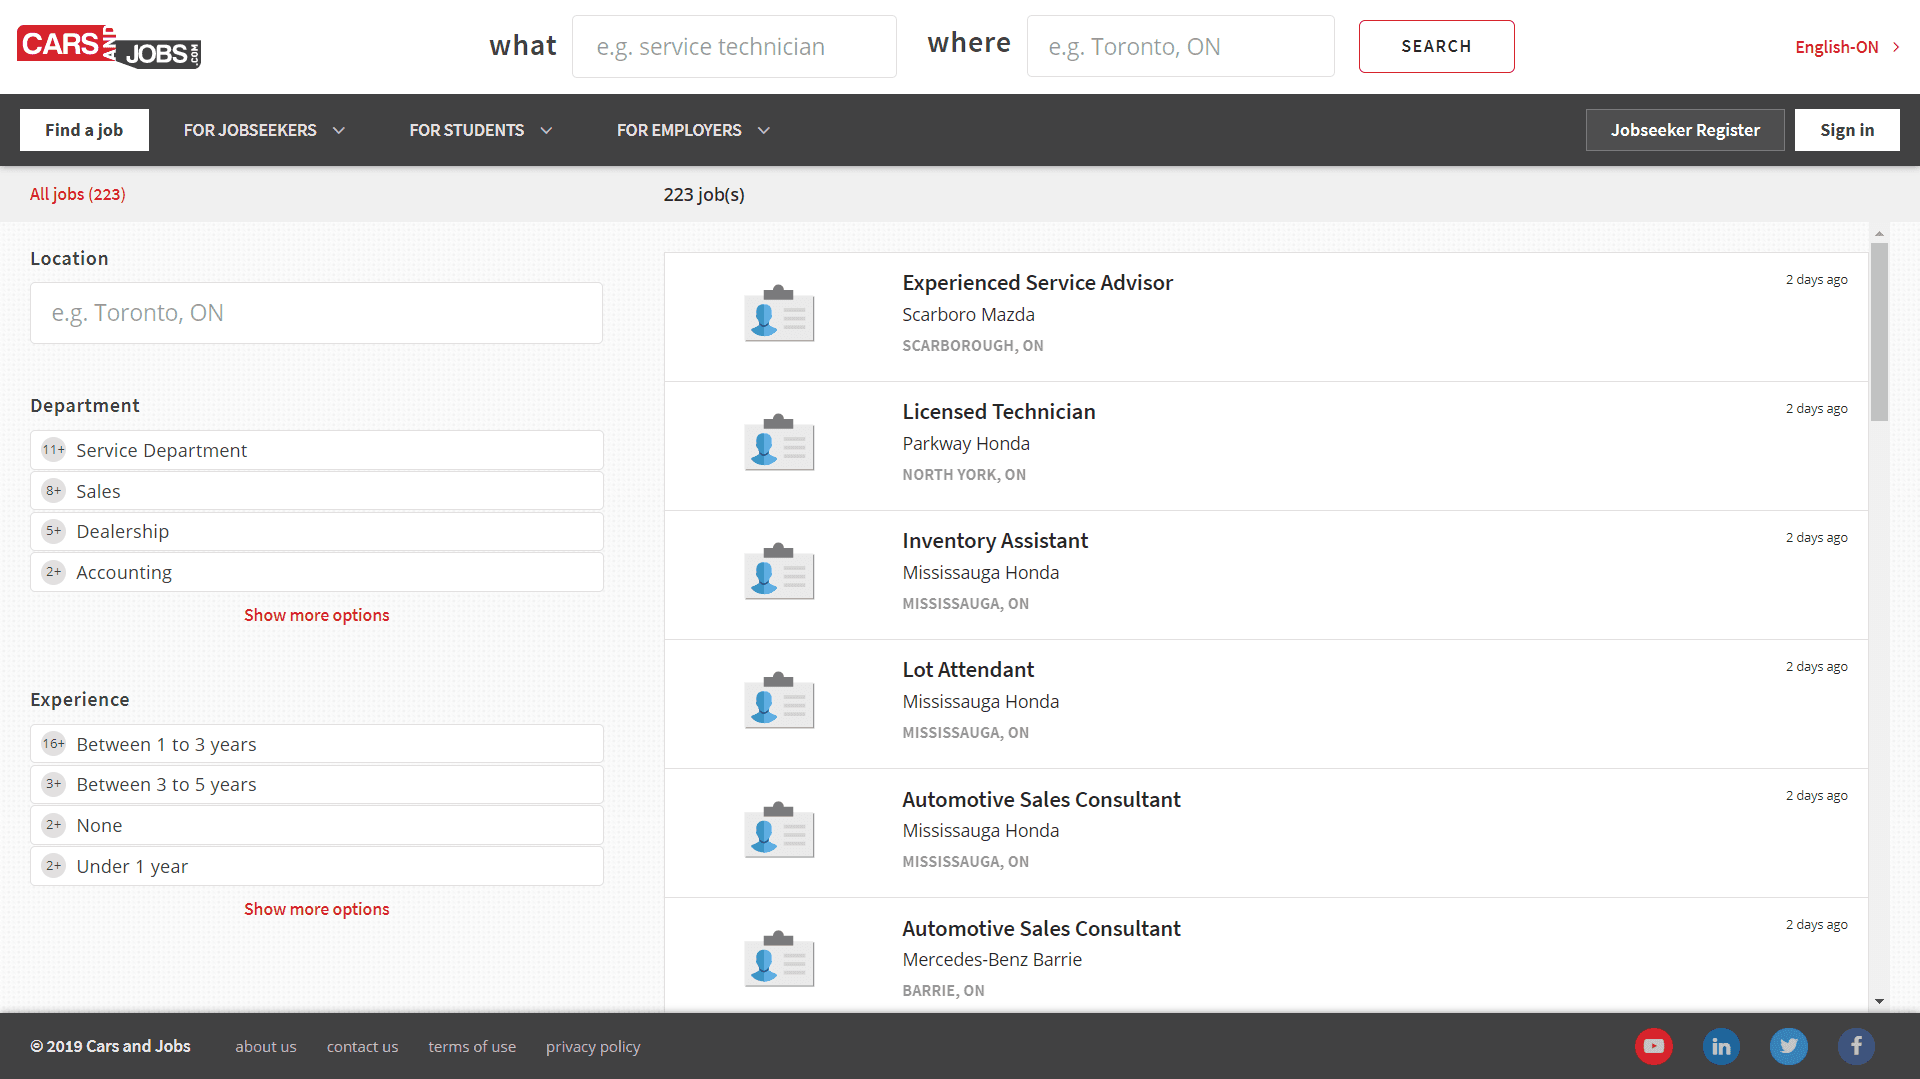Image resolution: width=1920 pixels, height=1079 pixels.
Task: Click the '223 job(s)' results count
Action: pos(704,195)
